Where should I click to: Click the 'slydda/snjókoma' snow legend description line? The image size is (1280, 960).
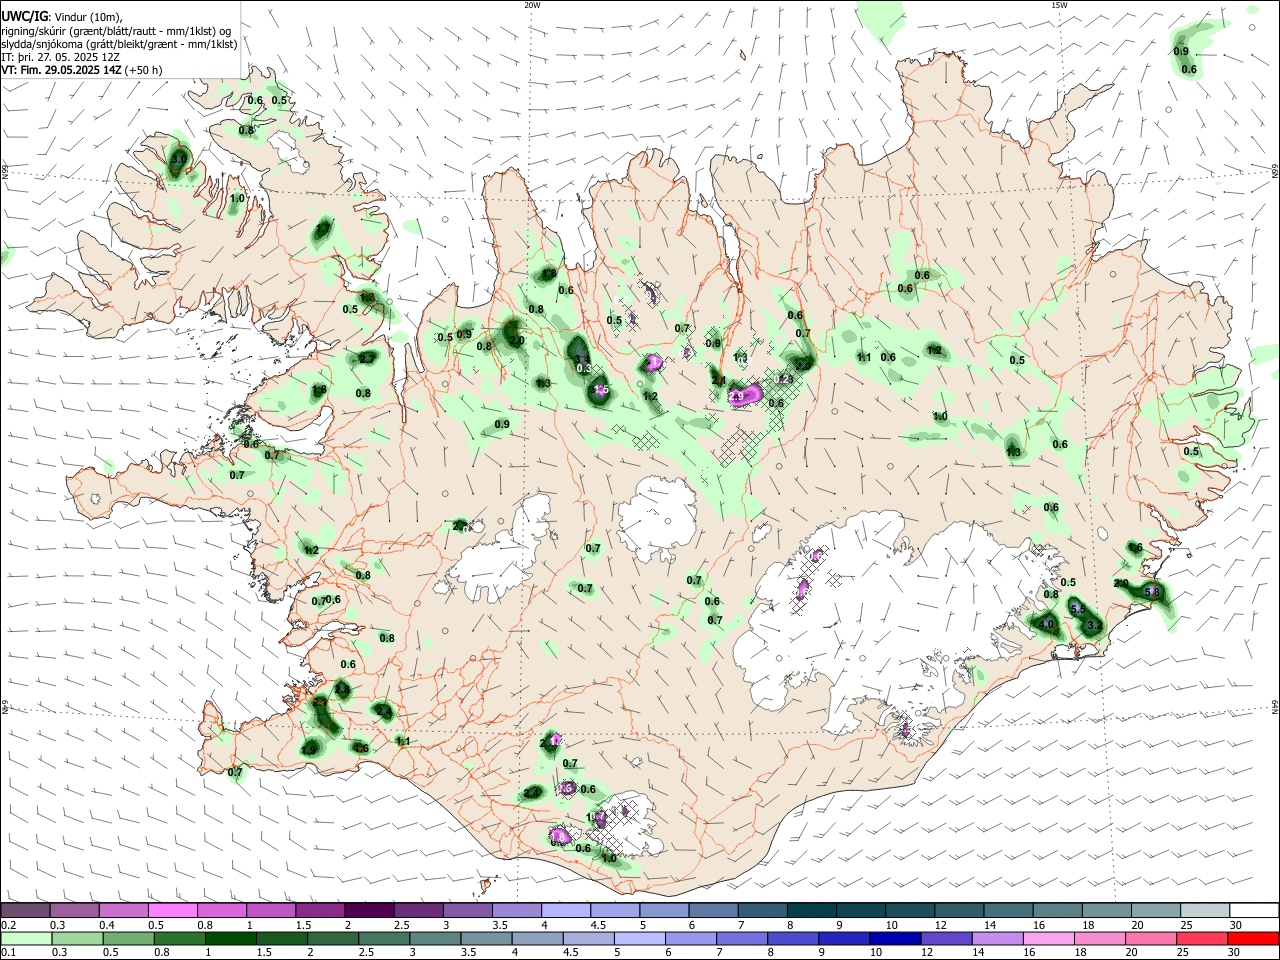pos(119,44)
